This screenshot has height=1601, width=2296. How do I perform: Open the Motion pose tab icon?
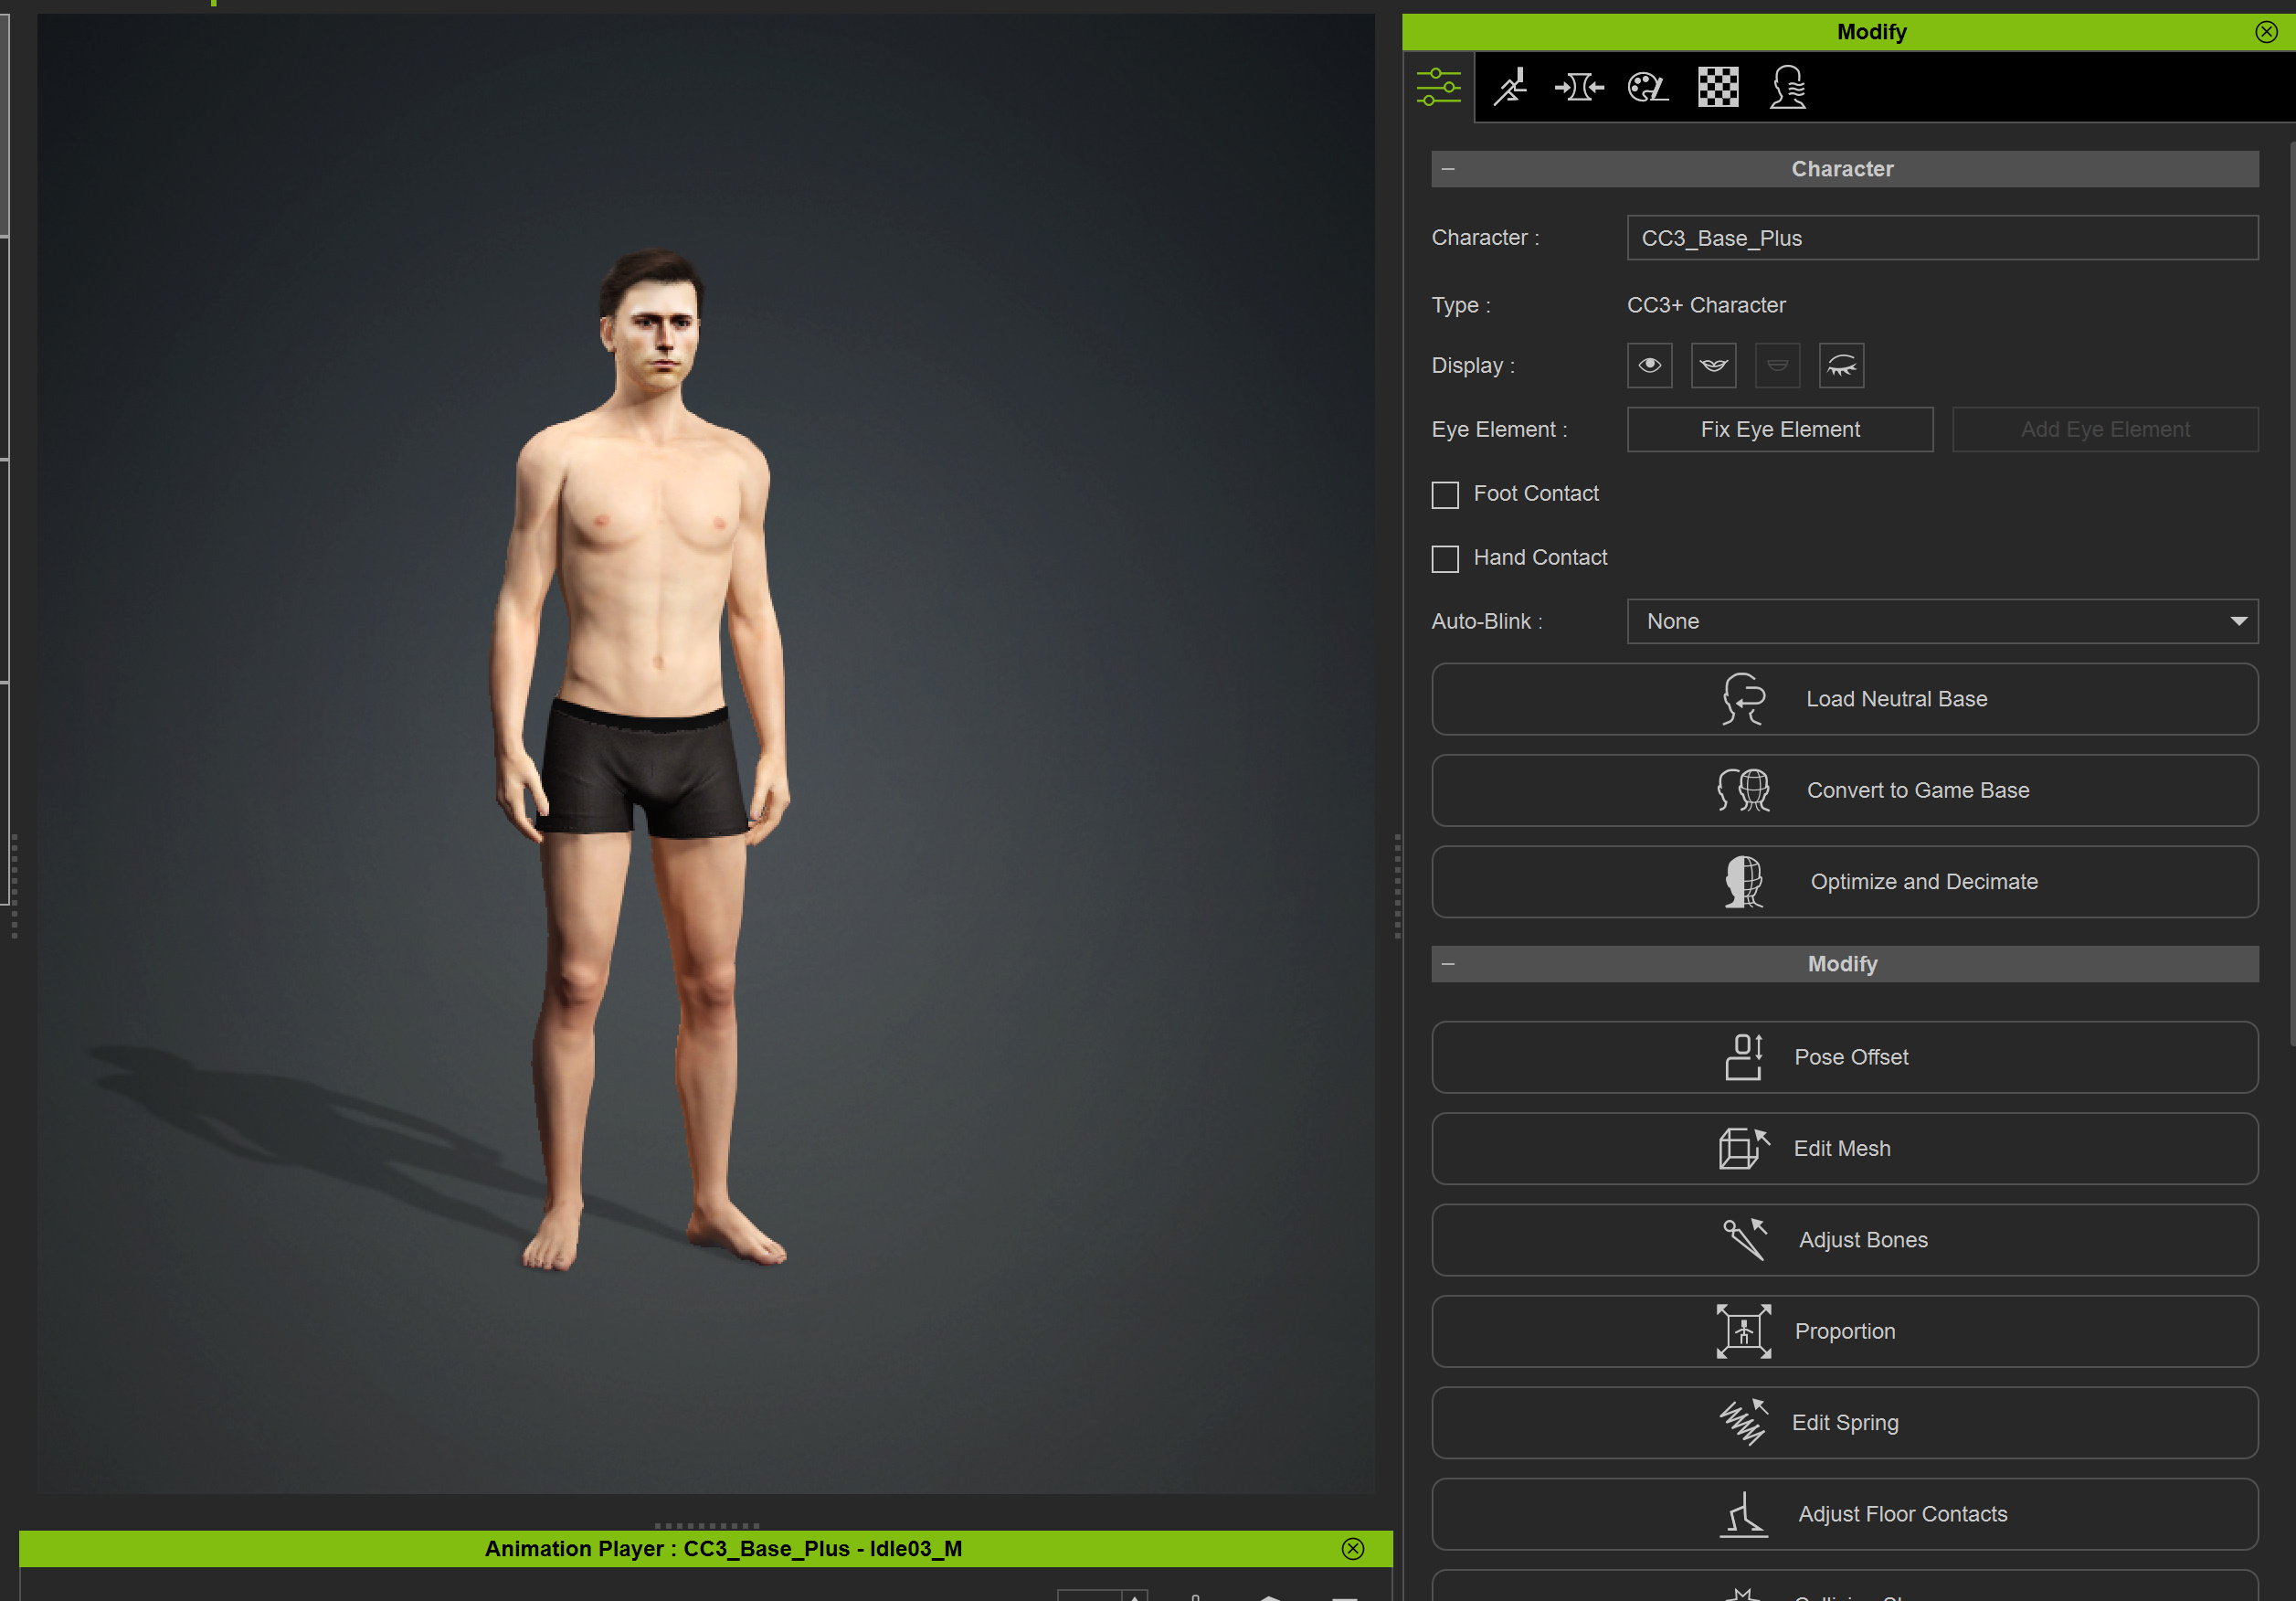tap(1510, 87)
